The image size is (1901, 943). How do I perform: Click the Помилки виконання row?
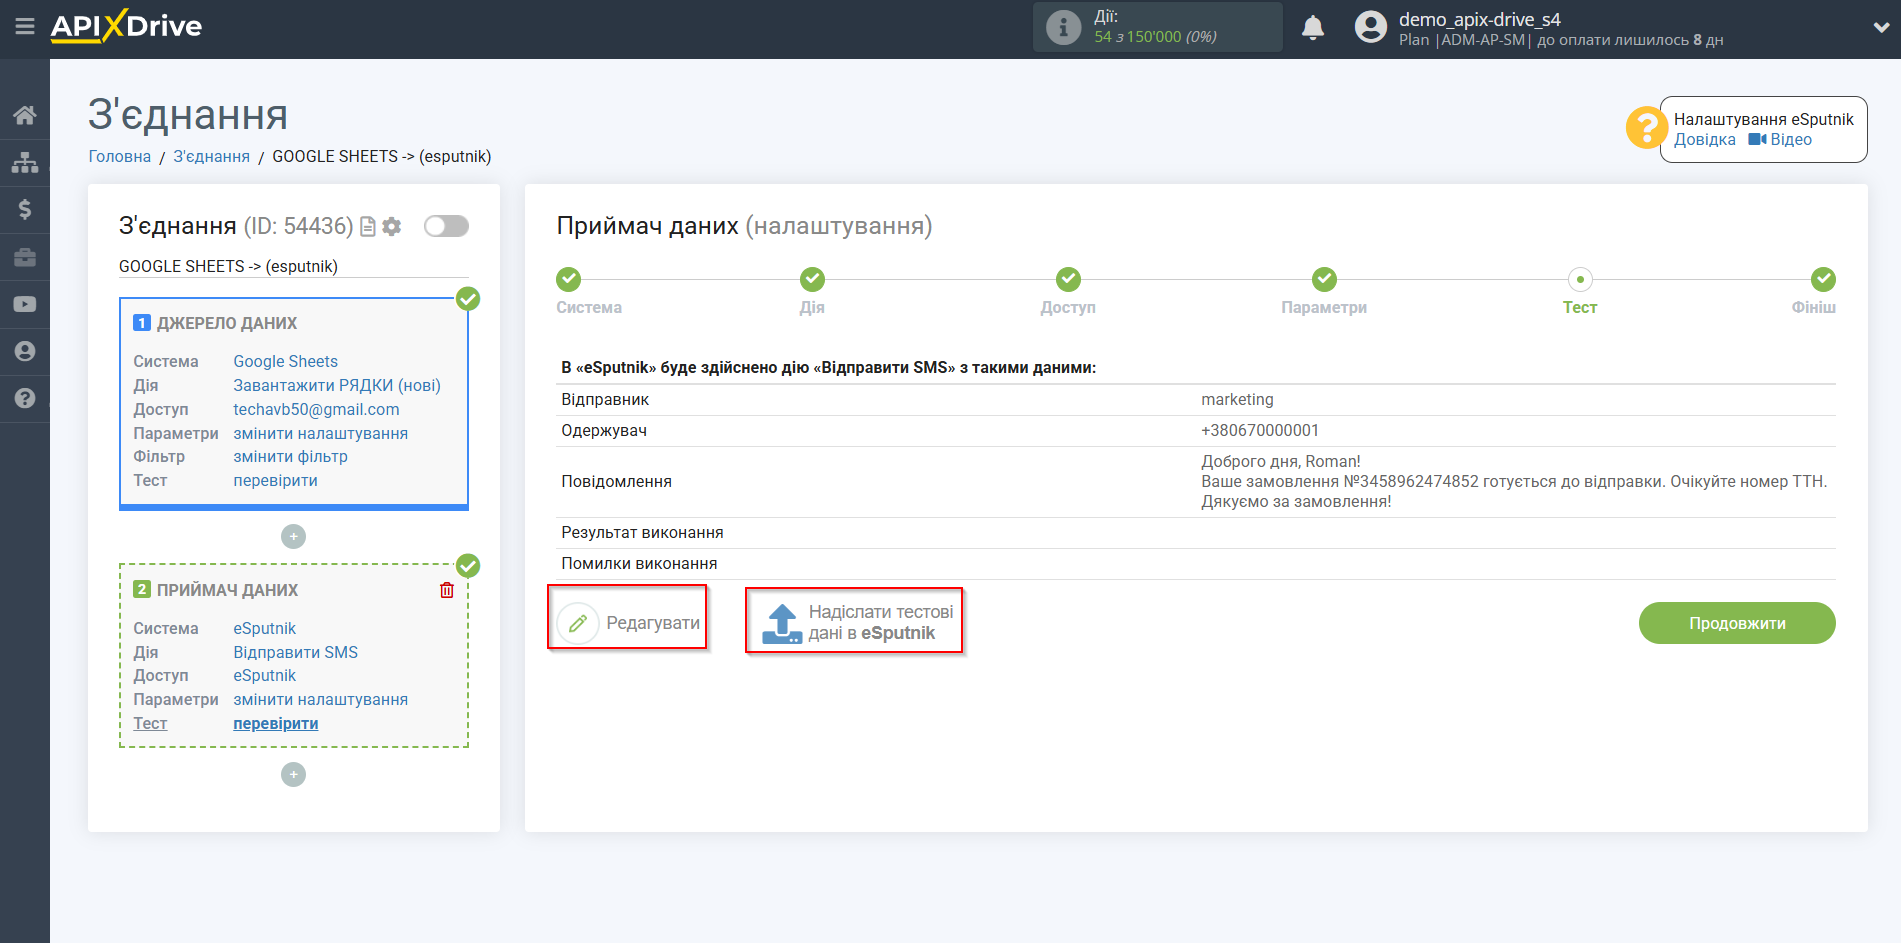(1196, 564)
